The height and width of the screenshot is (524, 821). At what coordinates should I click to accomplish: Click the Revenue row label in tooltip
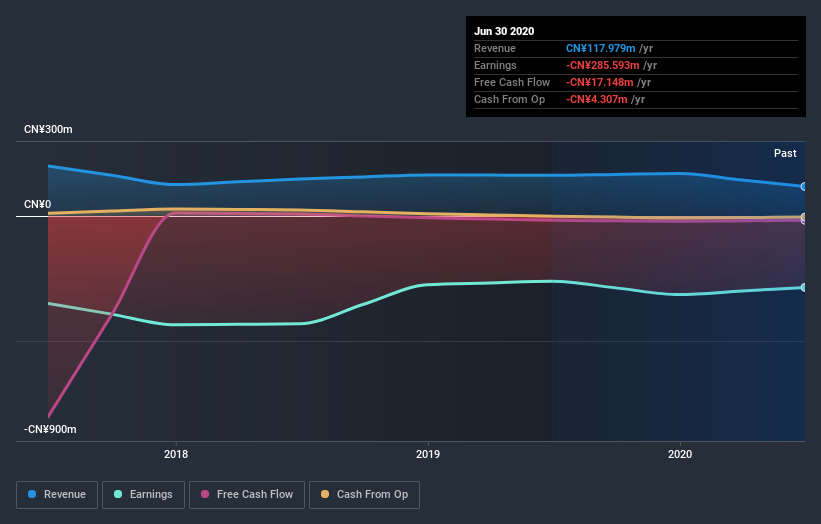coord(495,48)
